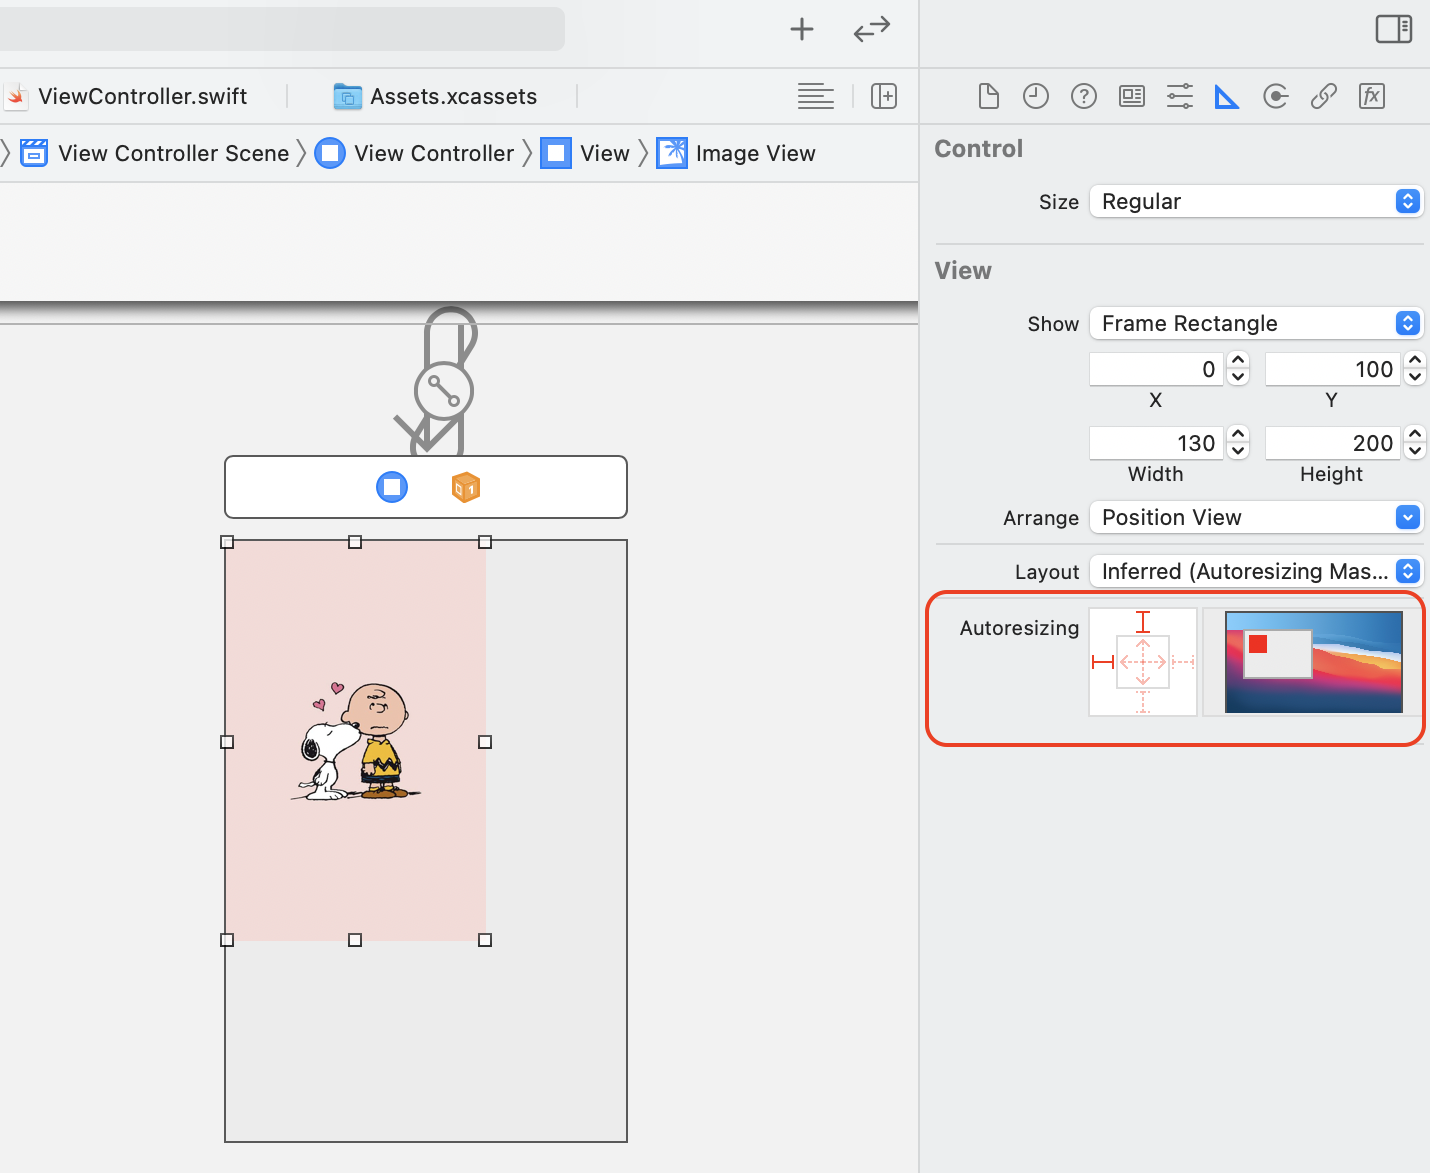Toggle the top margin autoresizing strut
The height and width of the screenshot is (1173, 1430).
click(1143, 622)
